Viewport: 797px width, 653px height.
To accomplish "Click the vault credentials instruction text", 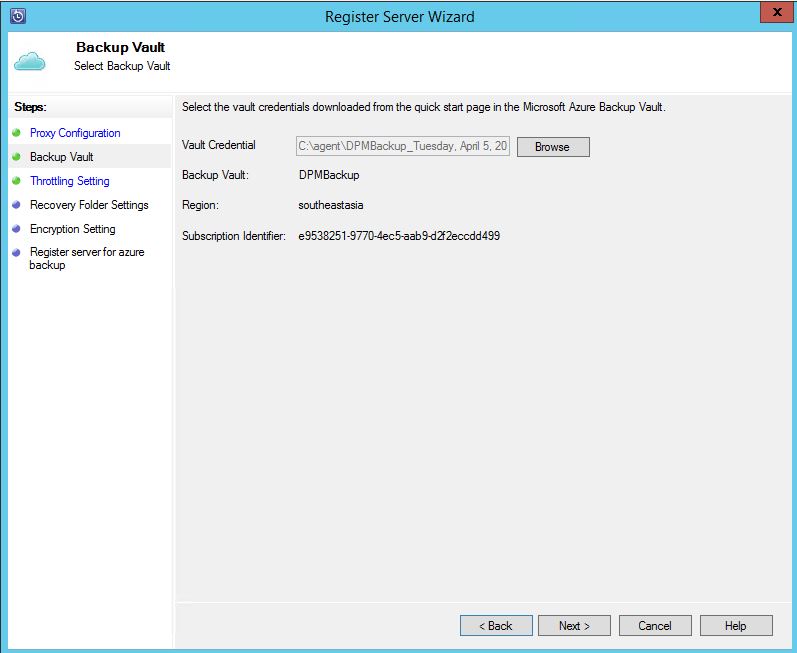I will coord(423,107).
